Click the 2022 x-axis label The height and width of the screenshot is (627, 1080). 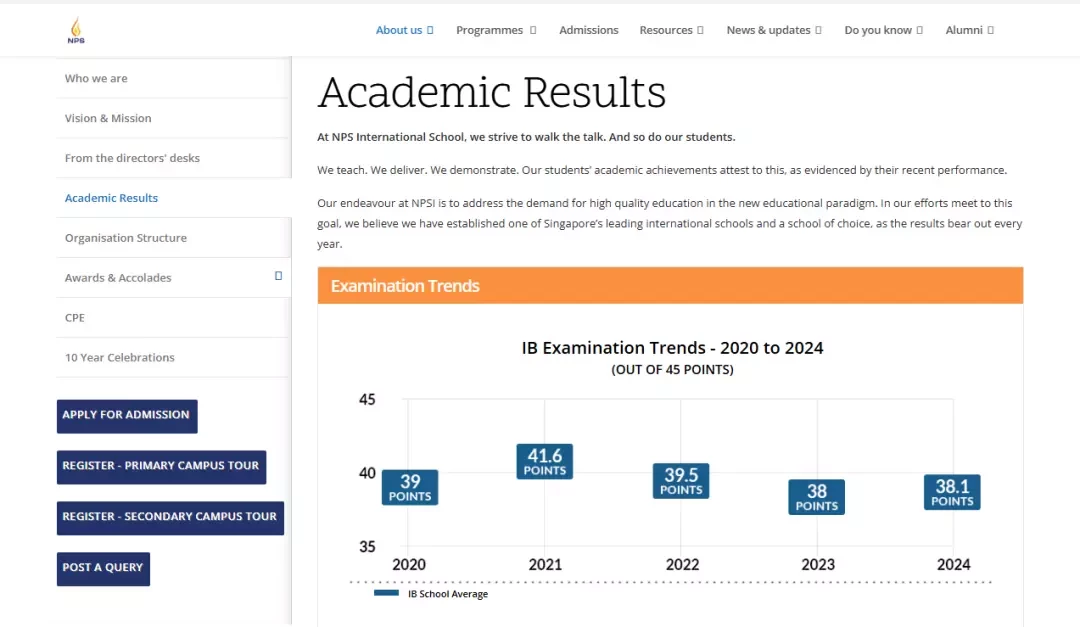(683, 565)
